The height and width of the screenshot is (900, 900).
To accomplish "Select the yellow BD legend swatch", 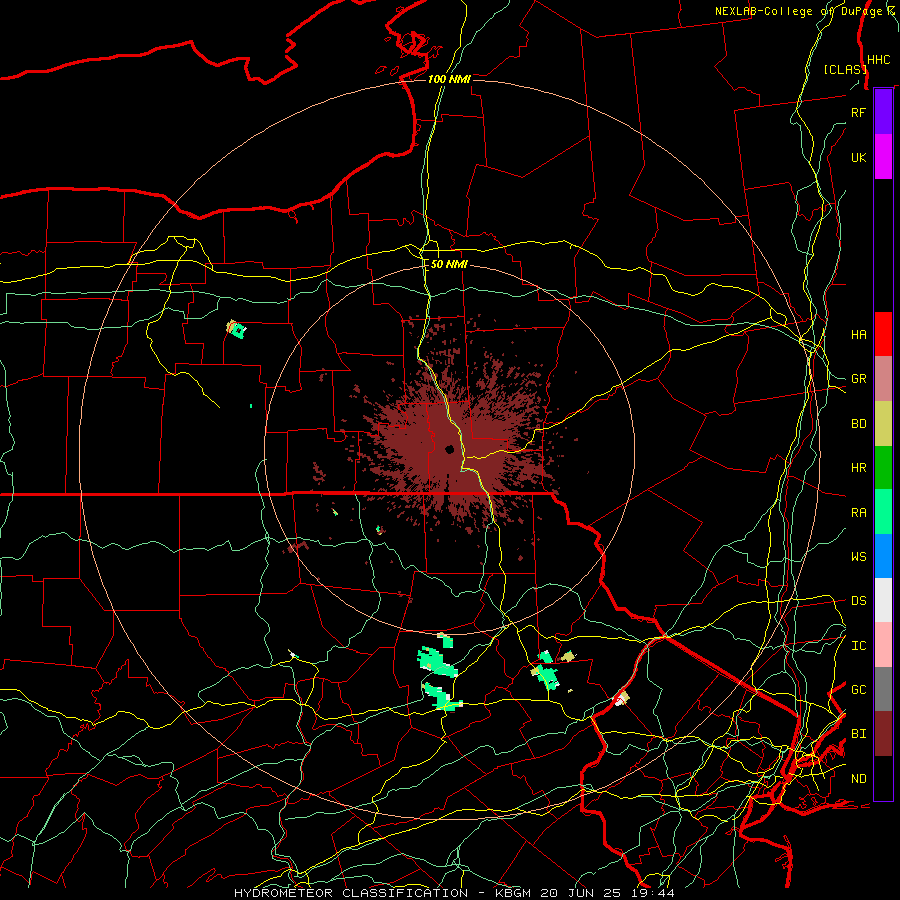I will 883,423.
